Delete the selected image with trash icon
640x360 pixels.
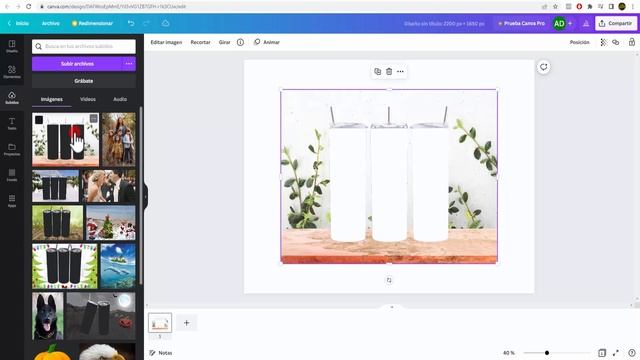pyautogui.click(x=389, y=71)
